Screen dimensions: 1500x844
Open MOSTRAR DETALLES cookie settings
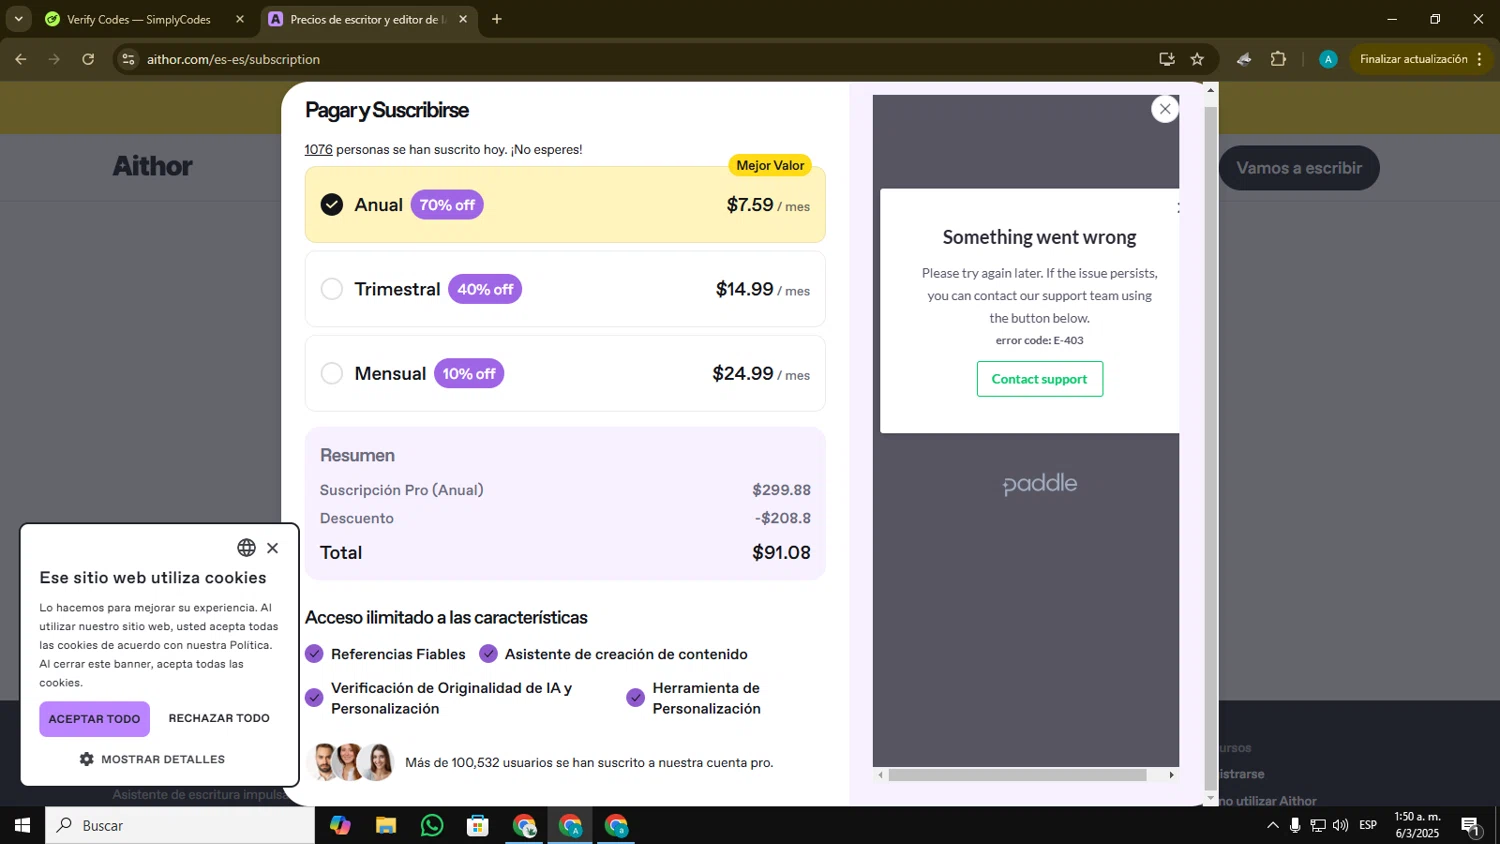[x=152, y=759]
